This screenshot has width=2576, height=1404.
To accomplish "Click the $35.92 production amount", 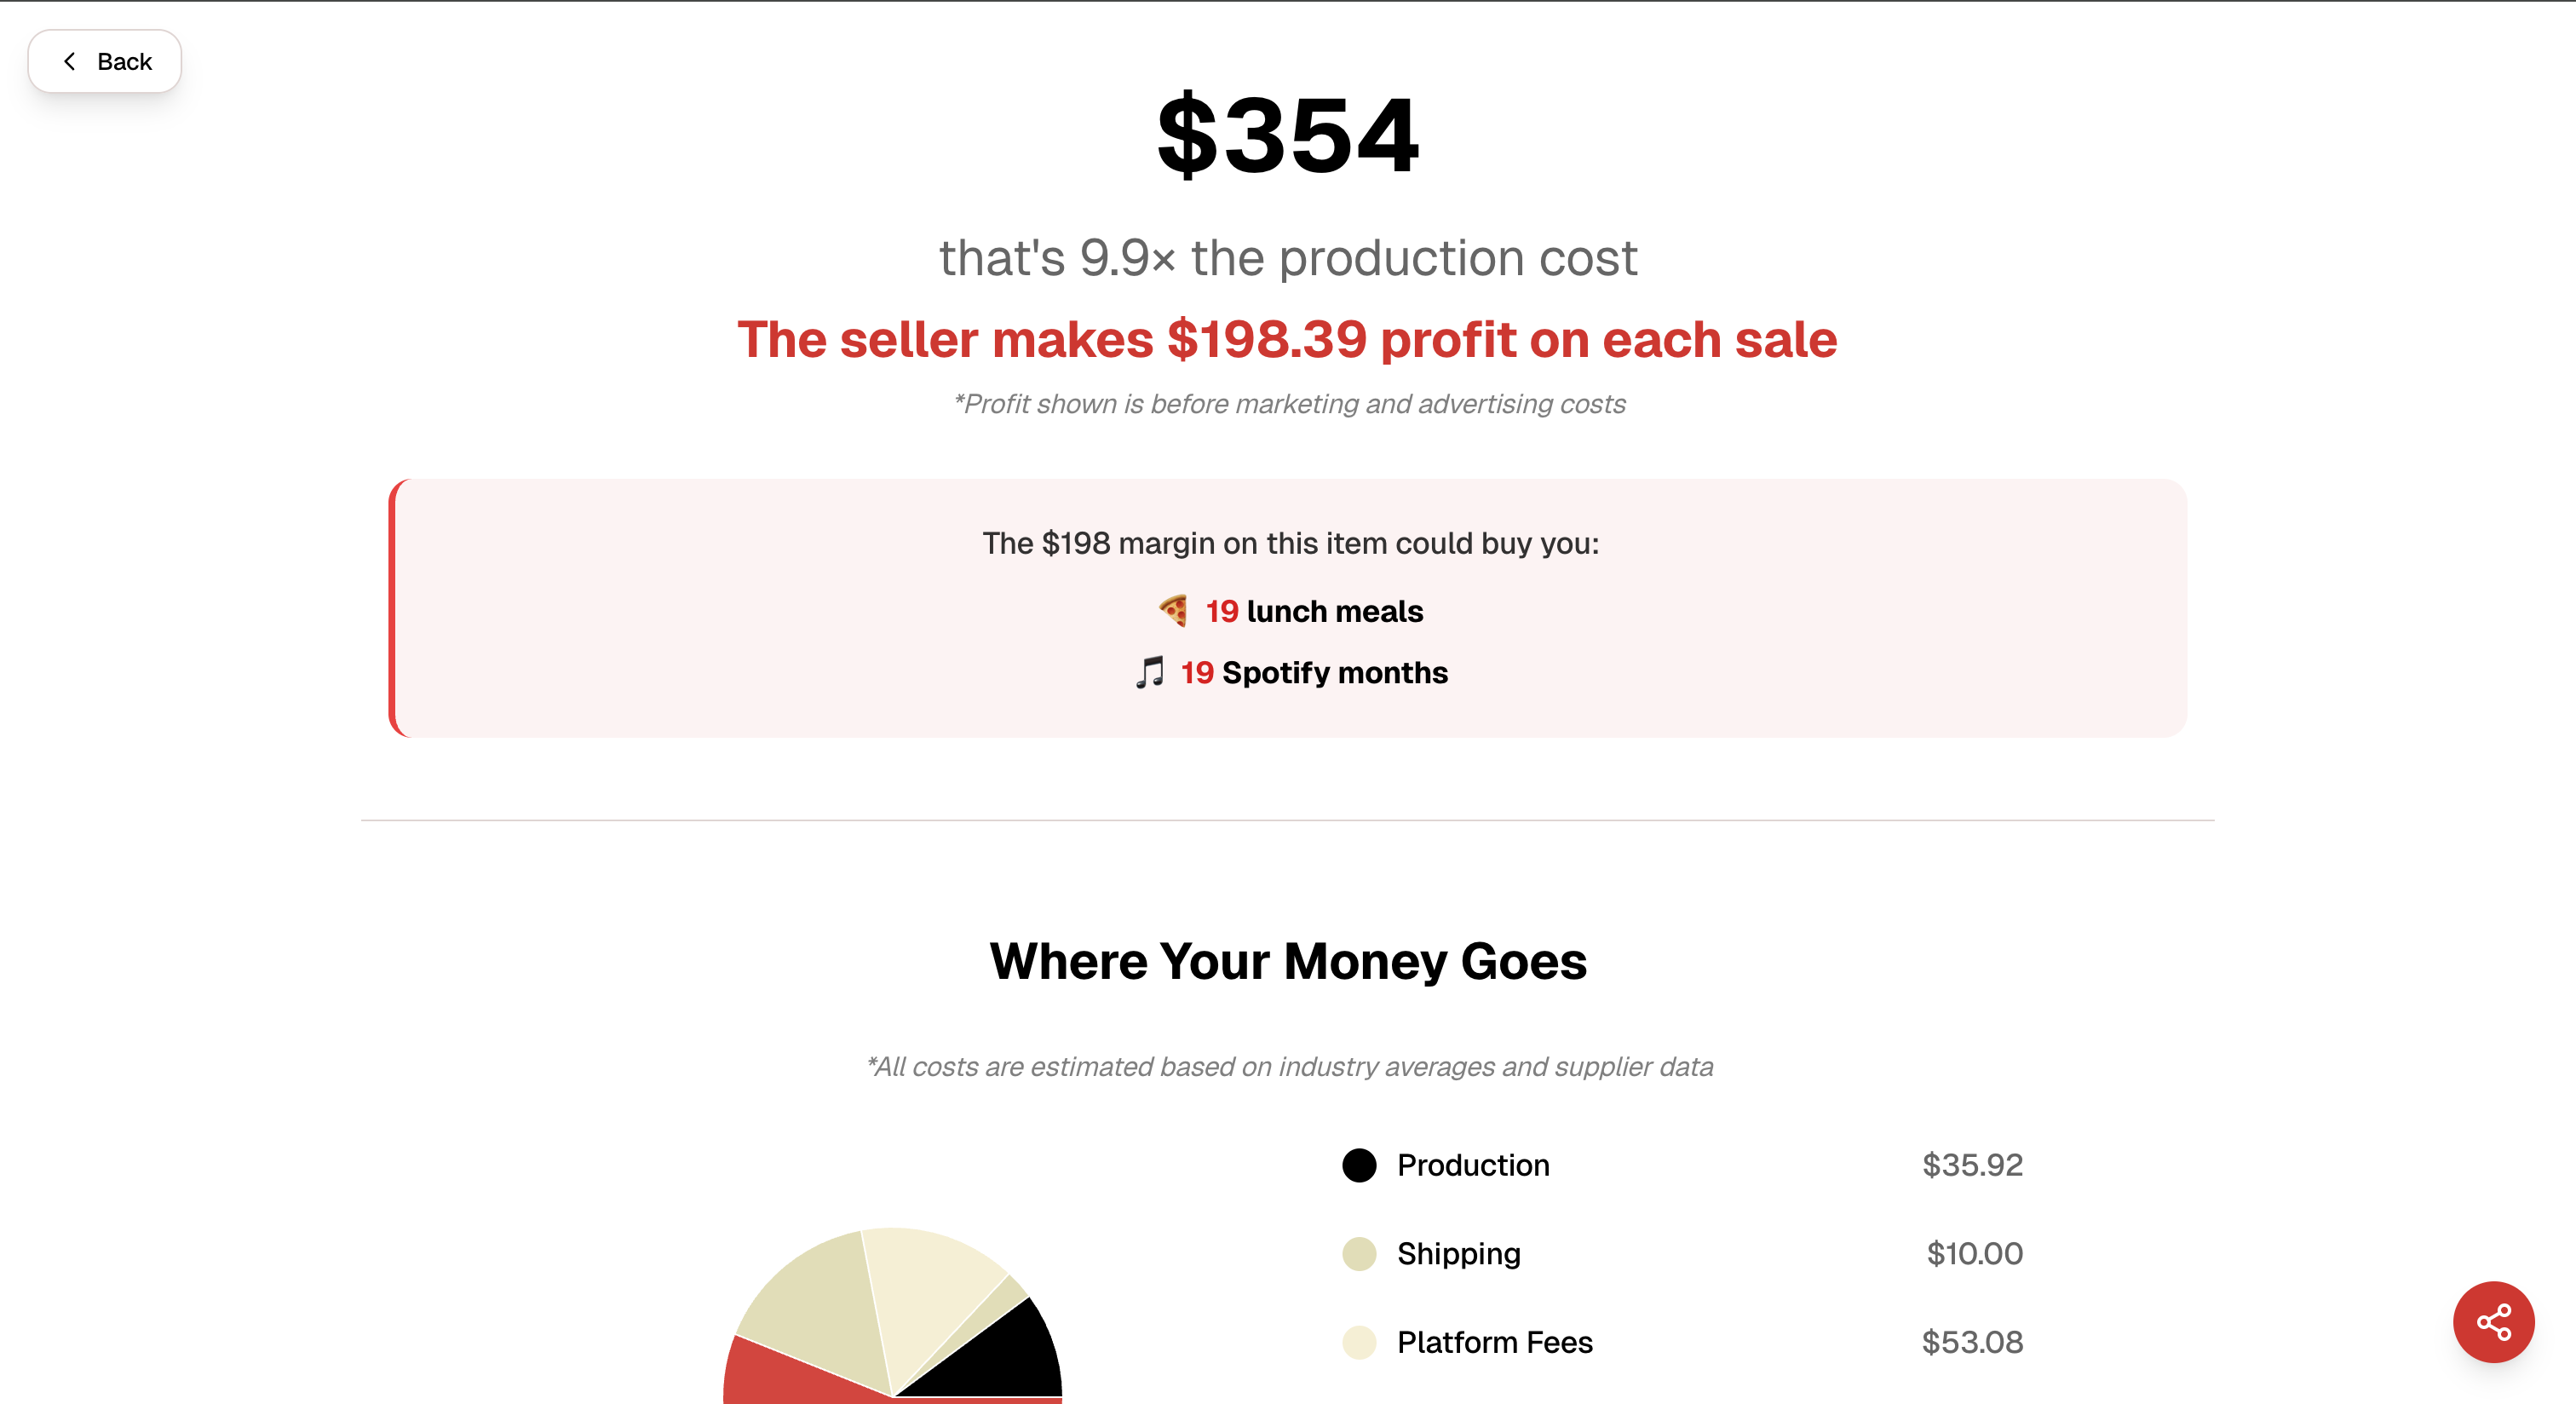I will (1972, 1165).
